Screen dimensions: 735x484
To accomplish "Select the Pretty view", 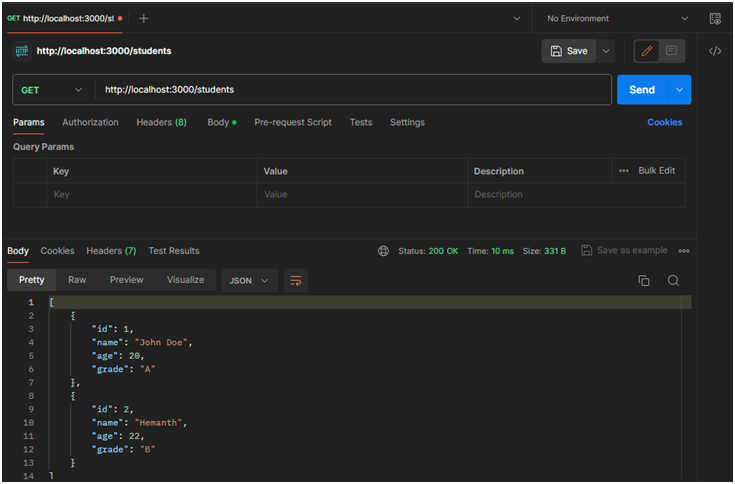I will coord(32,280).
